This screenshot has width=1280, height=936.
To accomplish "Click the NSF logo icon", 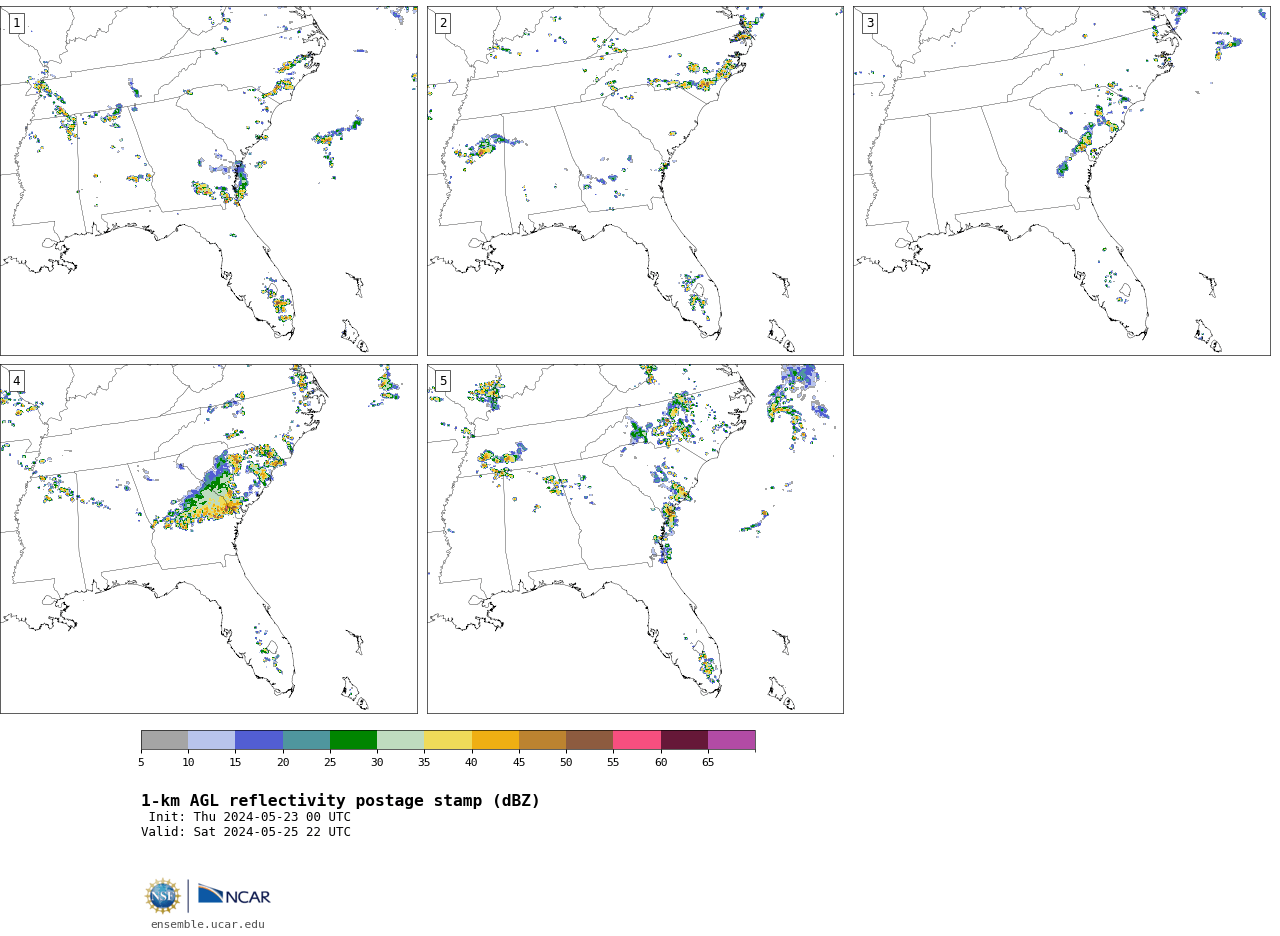I will point(163,896).
